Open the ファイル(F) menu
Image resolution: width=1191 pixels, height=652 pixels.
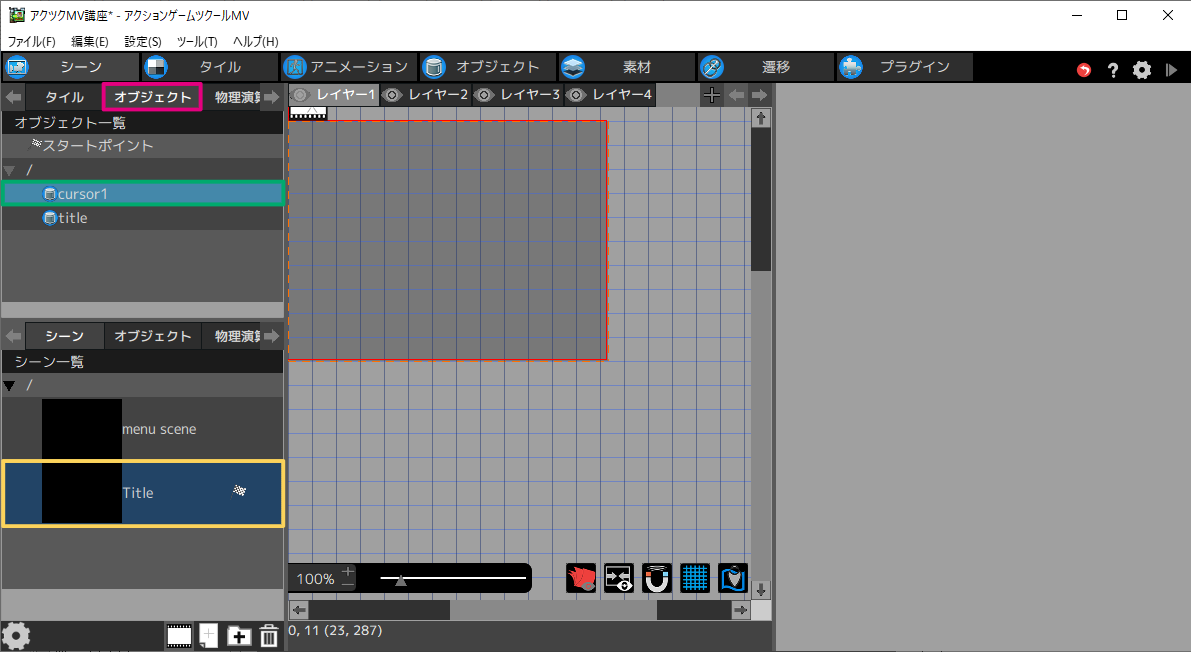pyautogui.click(x=32, y=42)
